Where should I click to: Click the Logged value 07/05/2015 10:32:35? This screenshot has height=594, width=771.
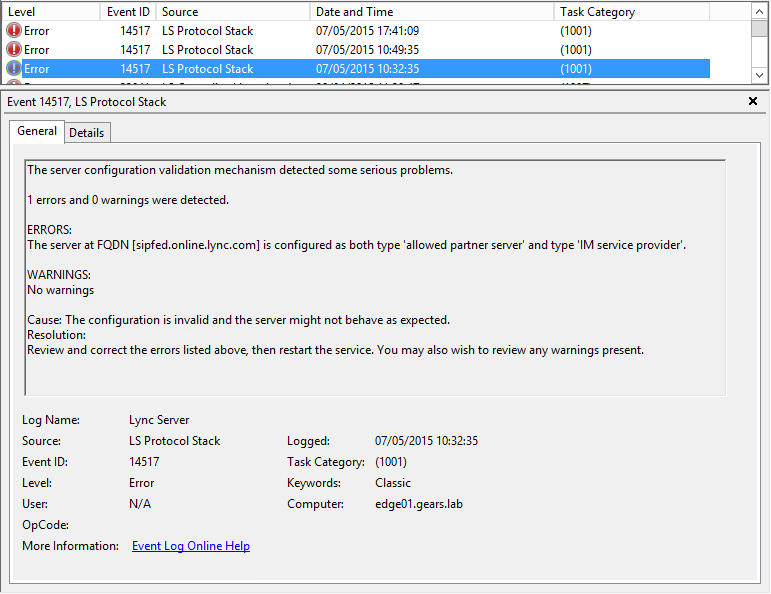pyautogui.click(x=426, y=441)
